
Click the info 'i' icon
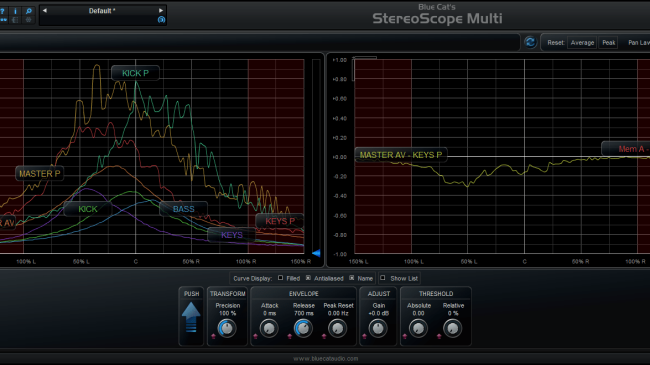click(x=15, y=11)
